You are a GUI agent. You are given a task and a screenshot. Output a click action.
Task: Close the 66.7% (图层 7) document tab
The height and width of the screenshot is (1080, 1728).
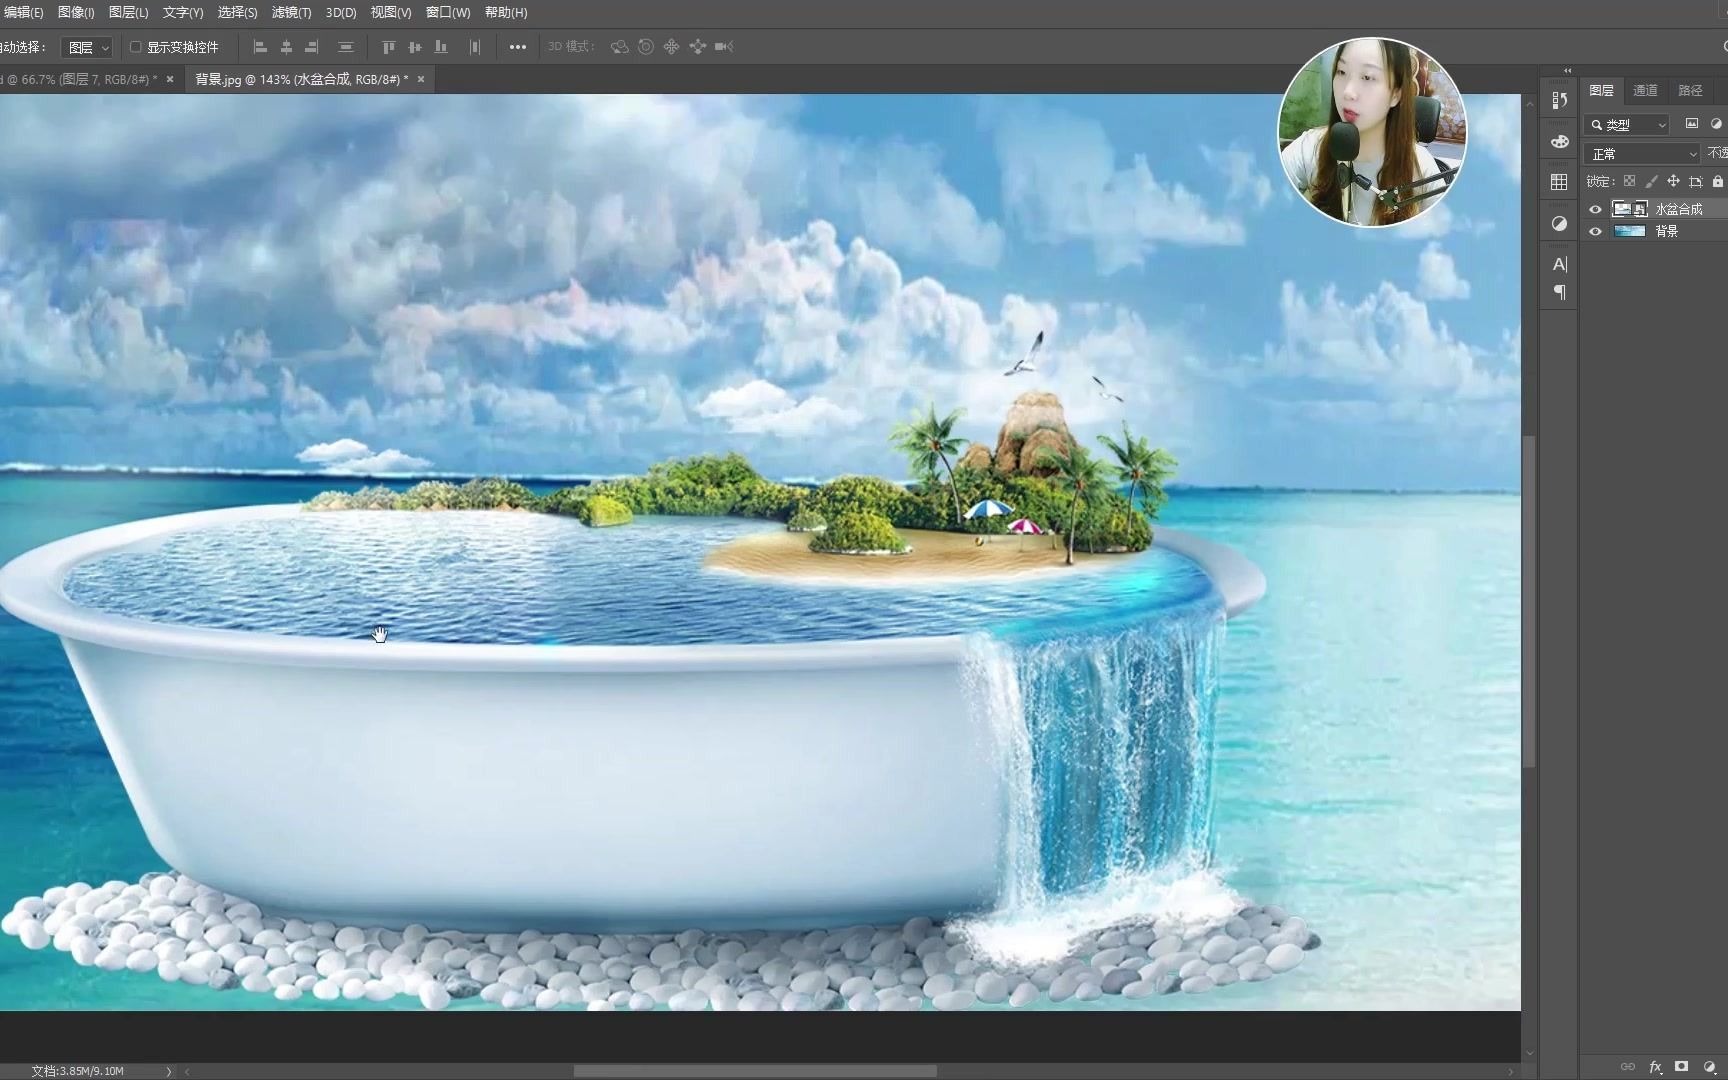pyautogui.click(x=170, y=79)
